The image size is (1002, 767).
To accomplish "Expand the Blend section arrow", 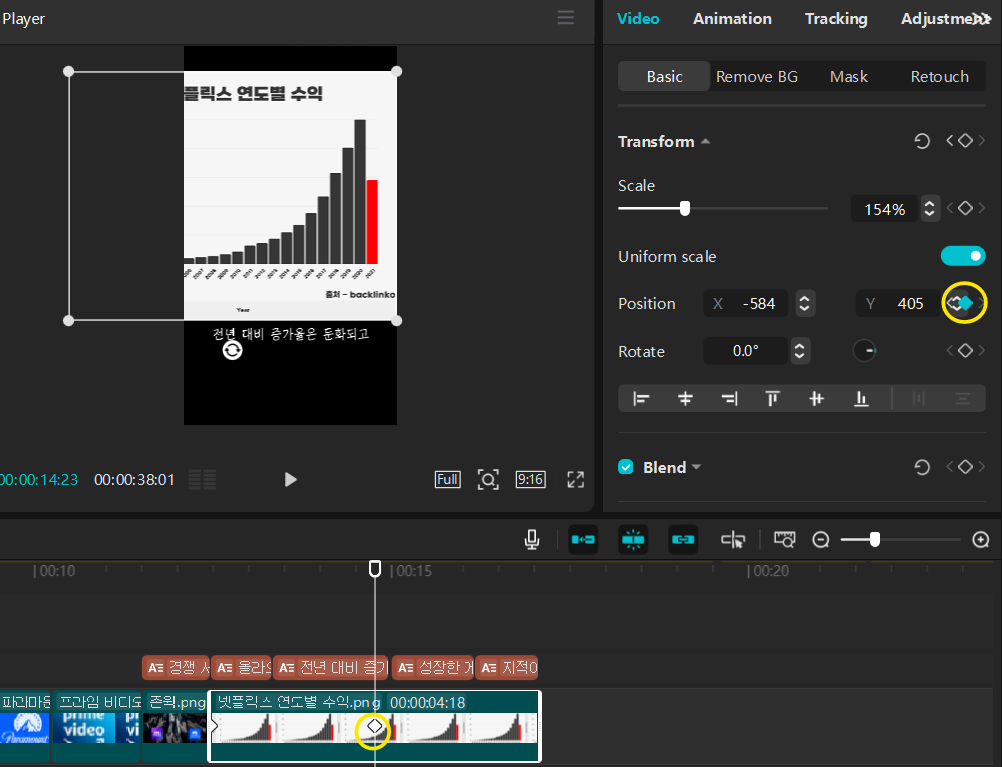I will [x=697, y=467].
